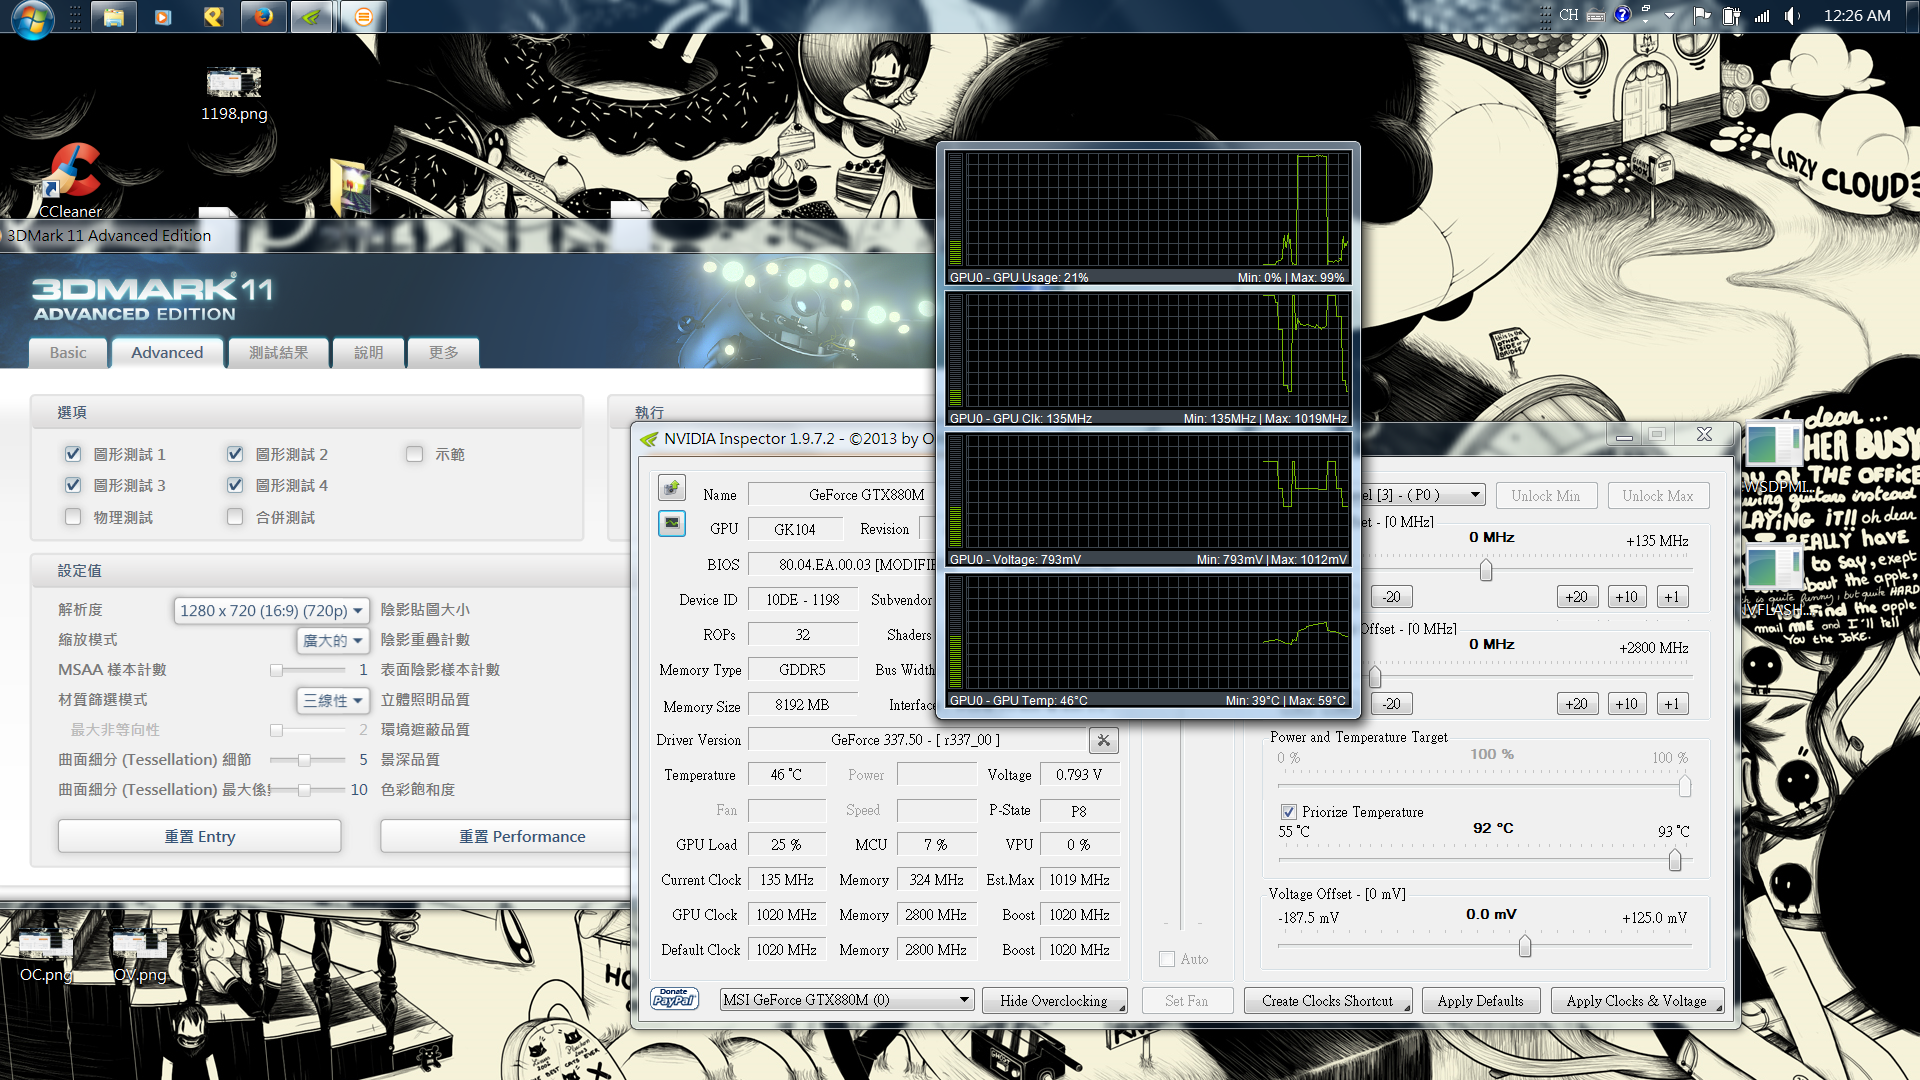Click the 重置 Entry button
1920x1080 pixels.
pyautogui.click(x=200, y=836)
